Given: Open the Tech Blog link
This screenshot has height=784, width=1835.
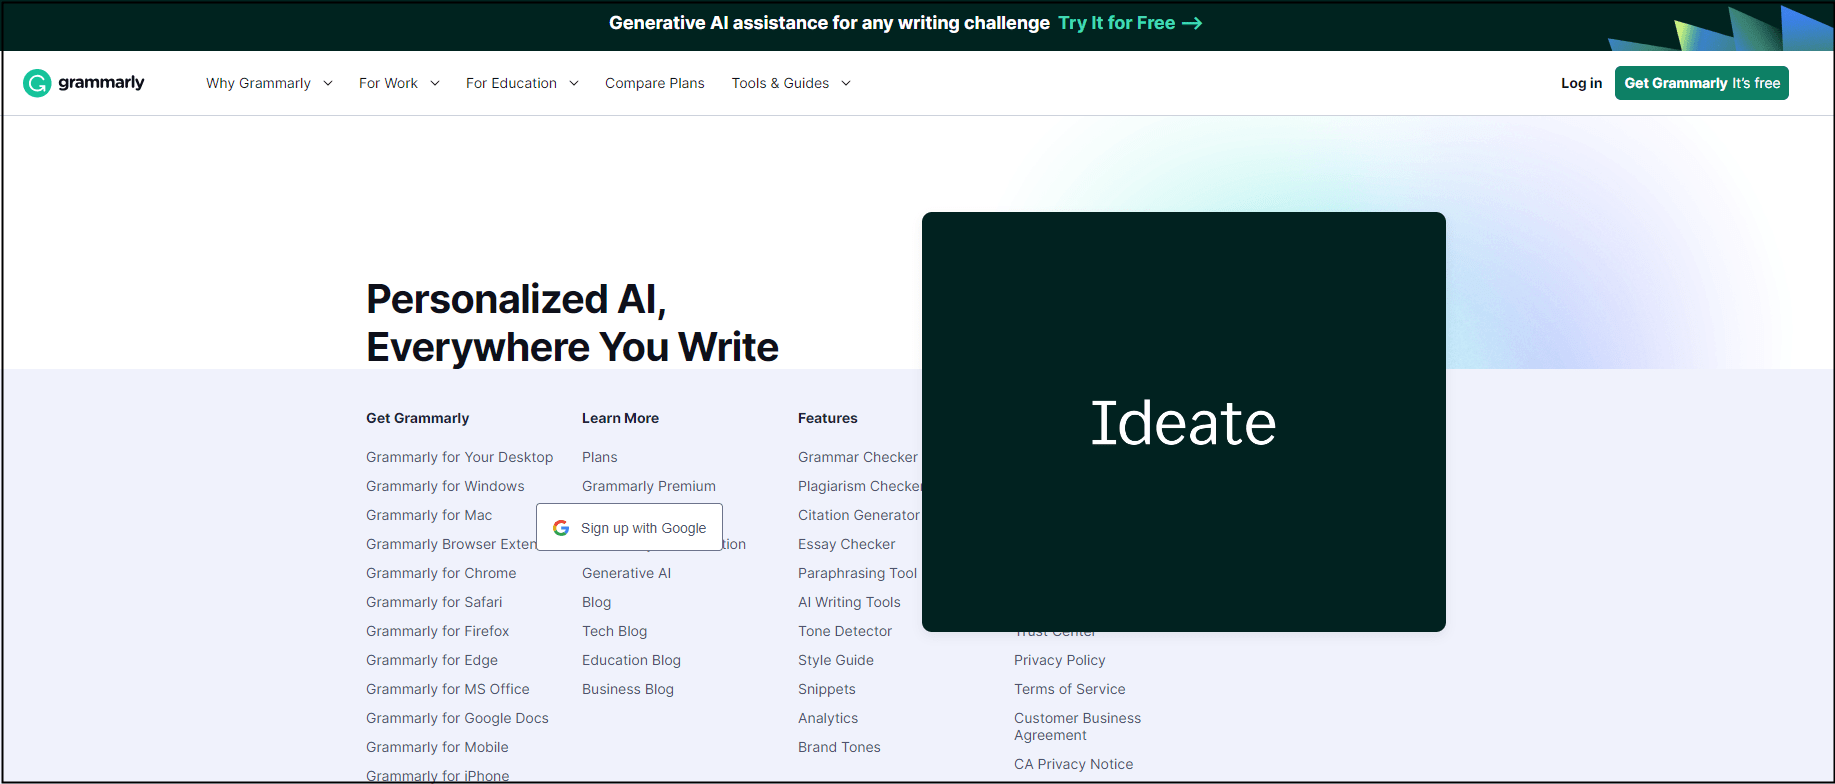Looking at the screenshot, I should pyautogui.click(x=614, y=631).
